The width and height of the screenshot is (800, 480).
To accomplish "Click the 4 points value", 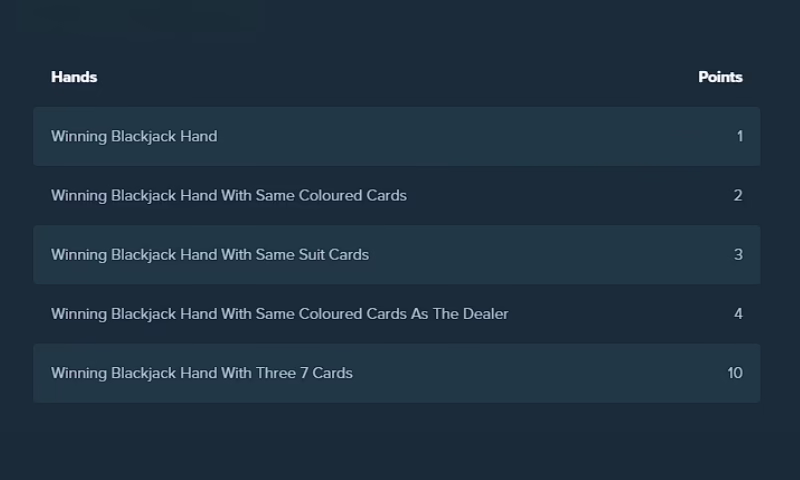I will pos(738,314).
